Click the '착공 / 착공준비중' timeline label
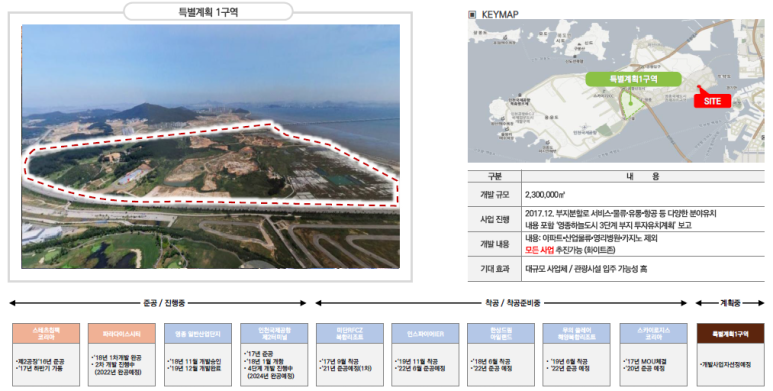 513,303
